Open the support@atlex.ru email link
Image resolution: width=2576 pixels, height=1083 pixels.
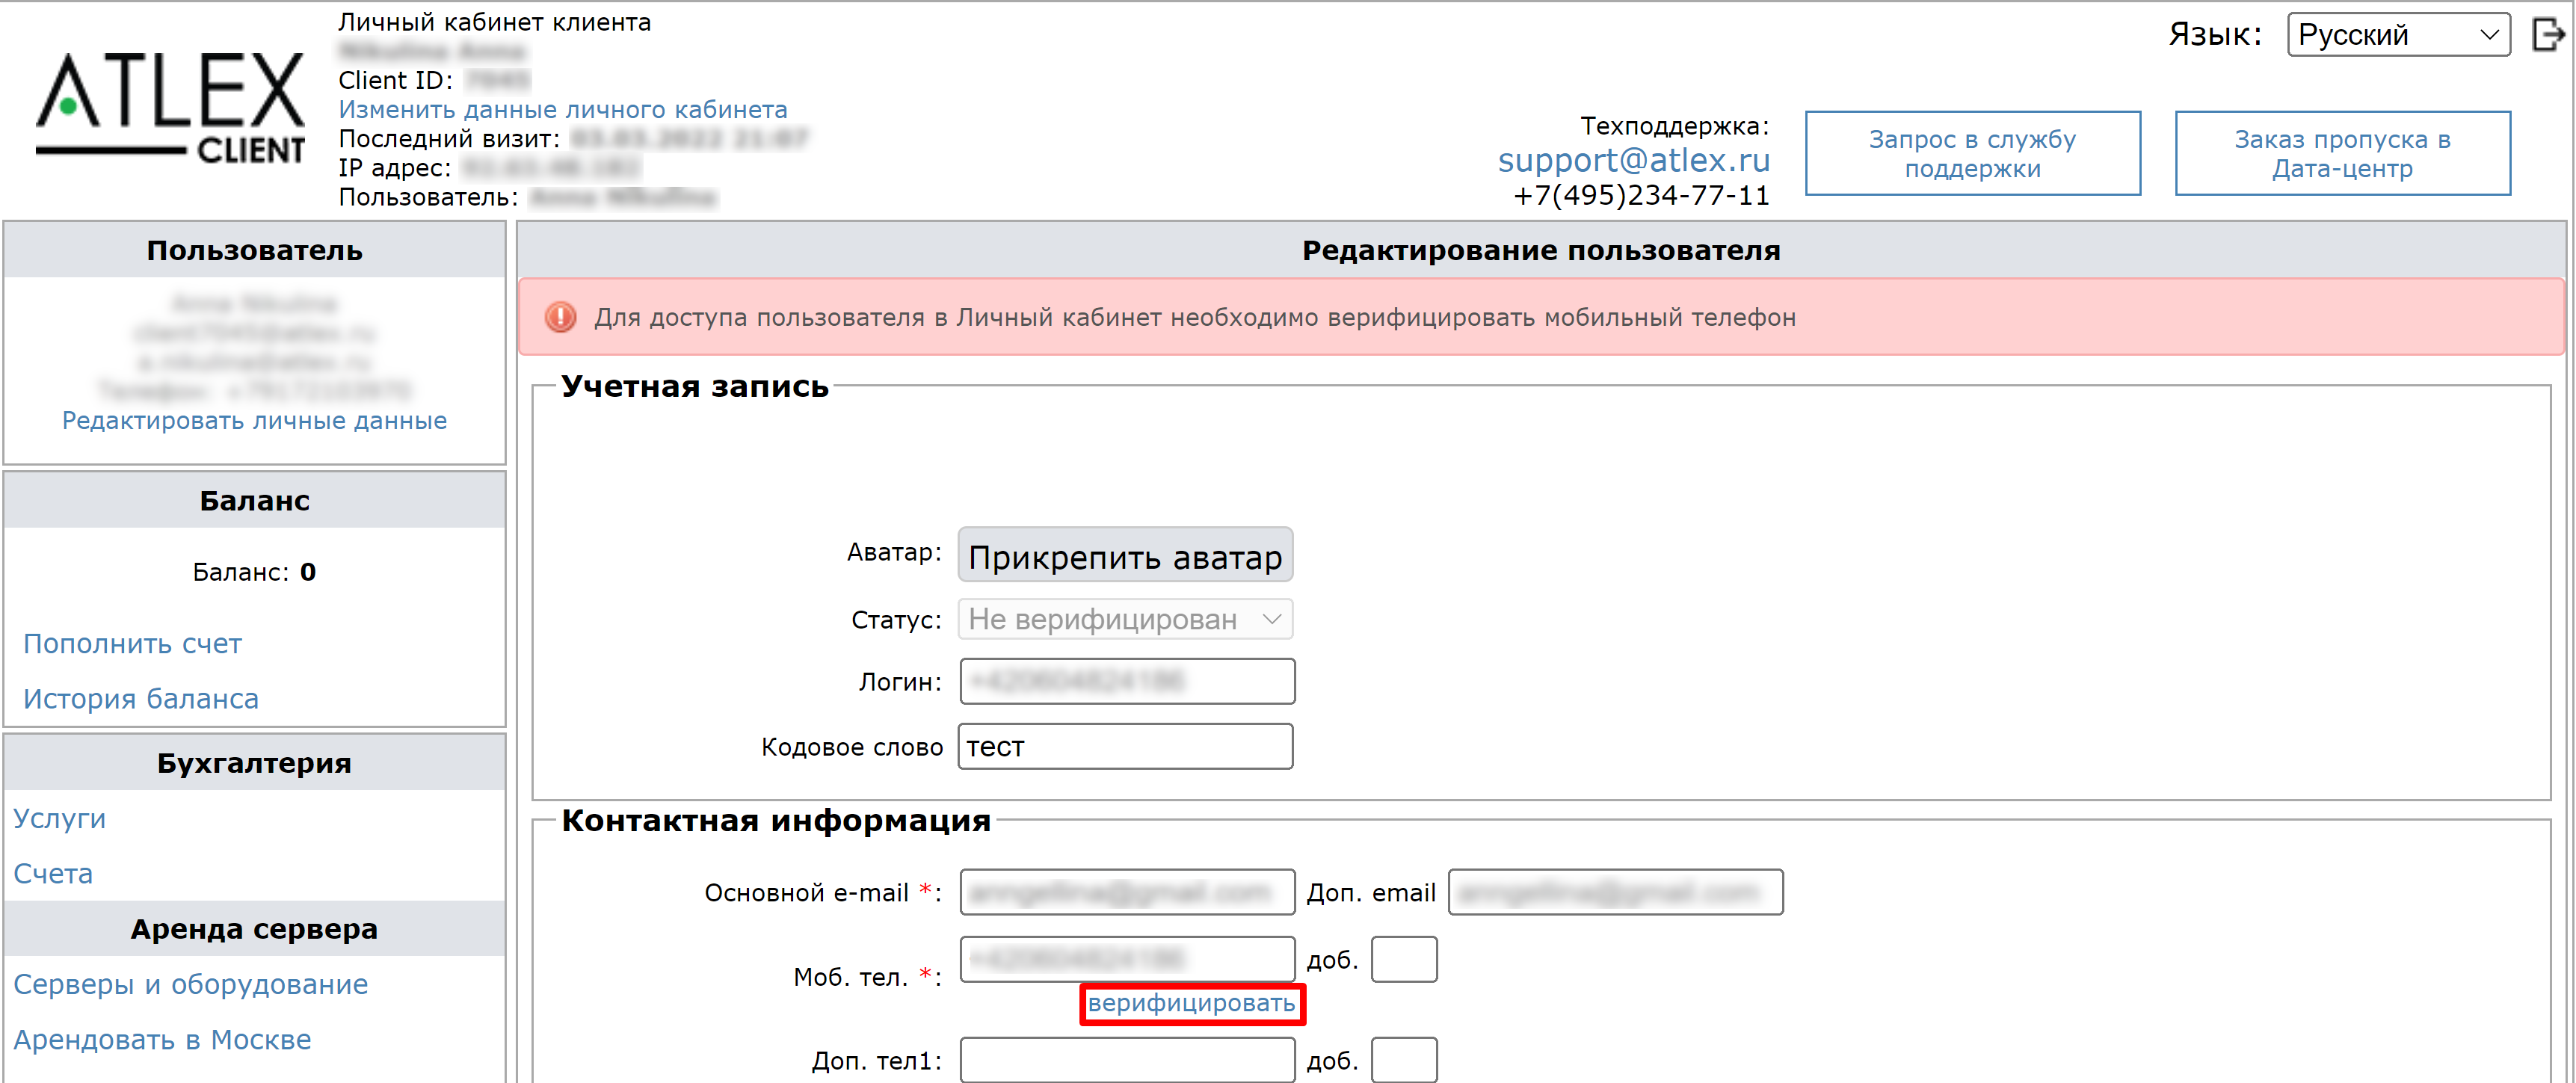tap(1633, 160)
